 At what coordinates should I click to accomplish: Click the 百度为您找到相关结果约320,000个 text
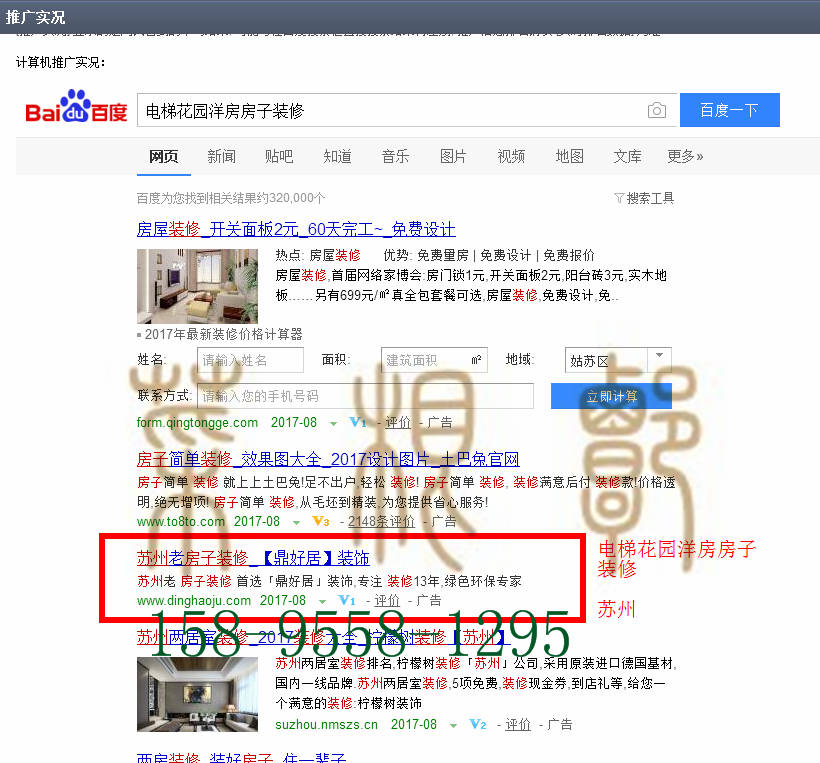click(x=231, y=198)
